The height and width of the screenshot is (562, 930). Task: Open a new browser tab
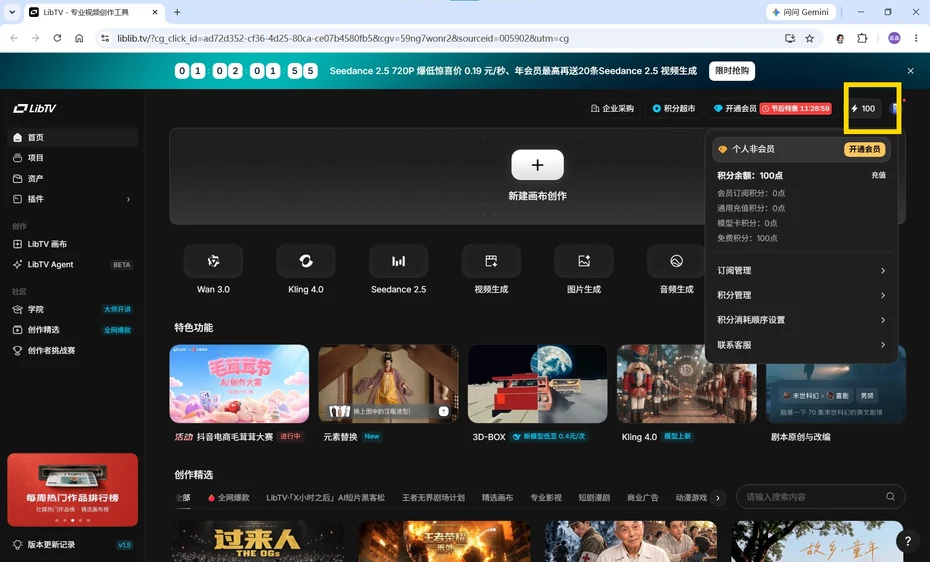(177, 12)
